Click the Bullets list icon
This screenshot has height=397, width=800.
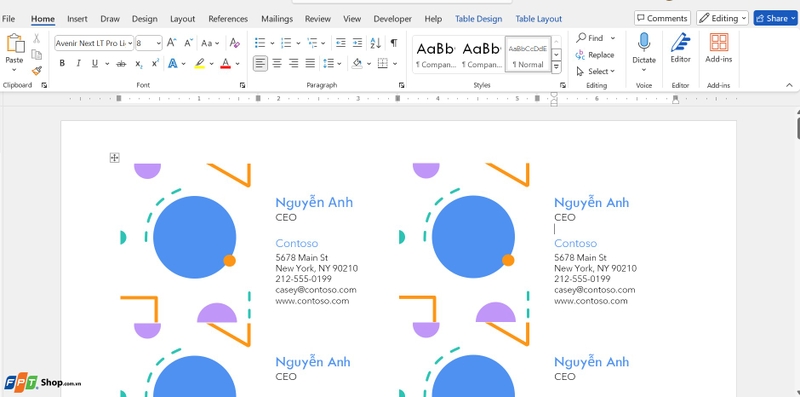(x=260, y=43)
